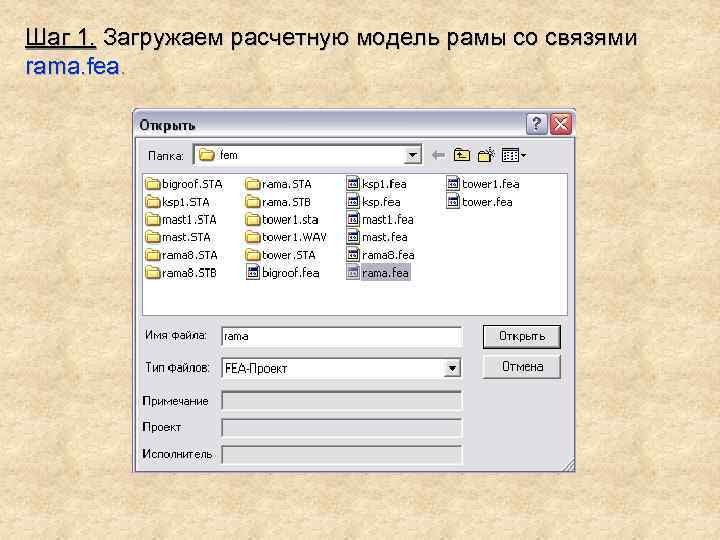Screen dimensions: 720x540
Task: Expand the Папка folder dropdown
Action: 413,155
